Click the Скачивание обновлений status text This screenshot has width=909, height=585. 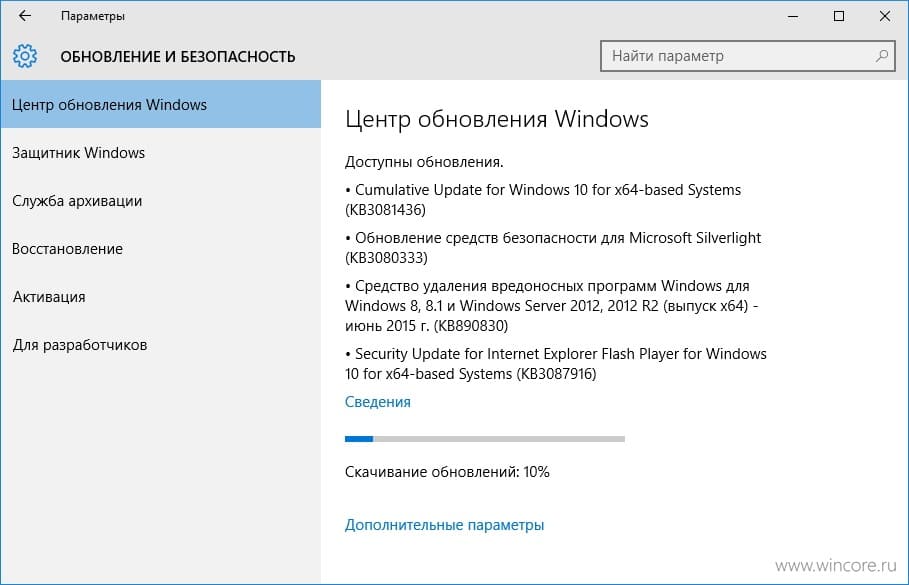pyautogui.click(x=447, y=472)
